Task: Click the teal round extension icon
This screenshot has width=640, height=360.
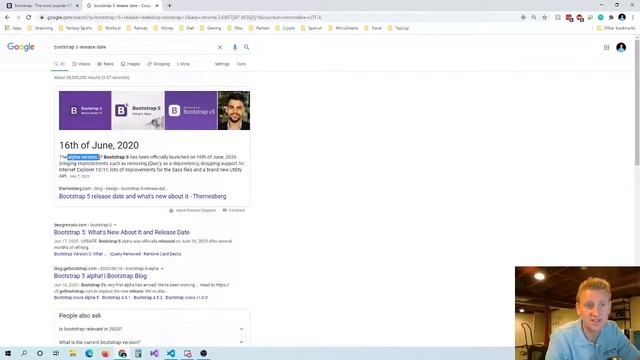Action: click(600, 18)
